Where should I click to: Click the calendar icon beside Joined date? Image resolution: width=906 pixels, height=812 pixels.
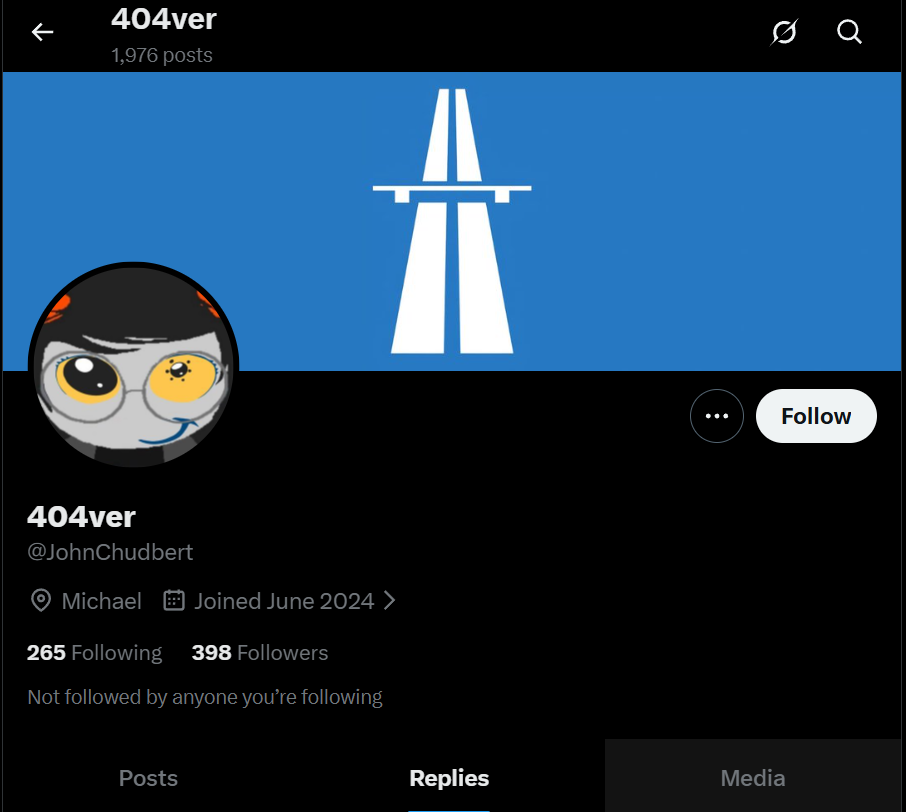(x=173, y=600)
